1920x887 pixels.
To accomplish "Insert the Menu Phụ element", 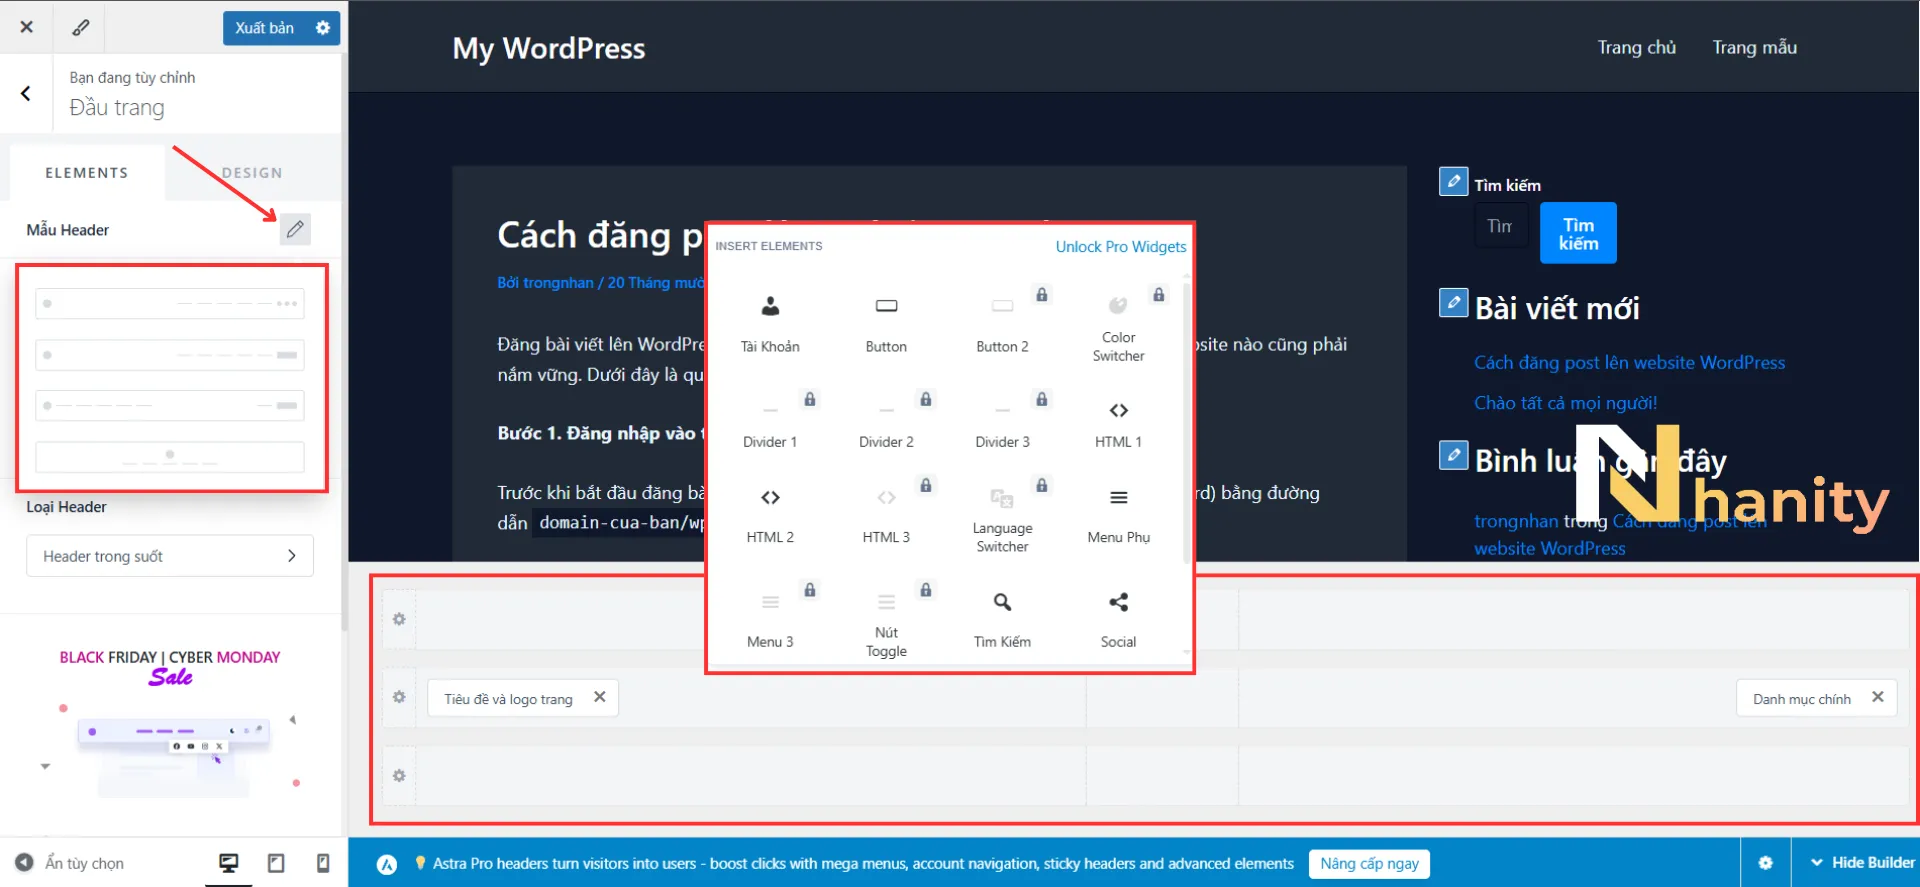I will pos(1118,514).
